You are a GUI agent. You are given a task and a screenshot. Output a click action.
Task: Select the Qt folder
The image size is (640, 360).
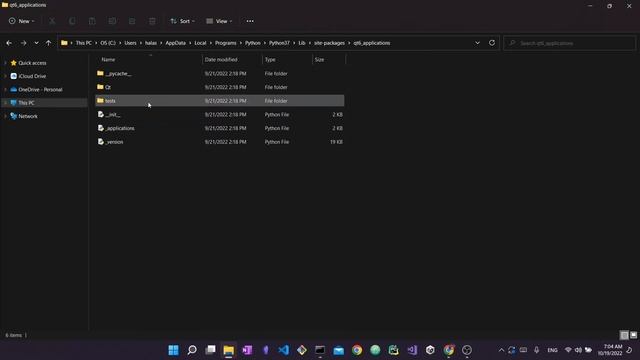click(220, 87)
